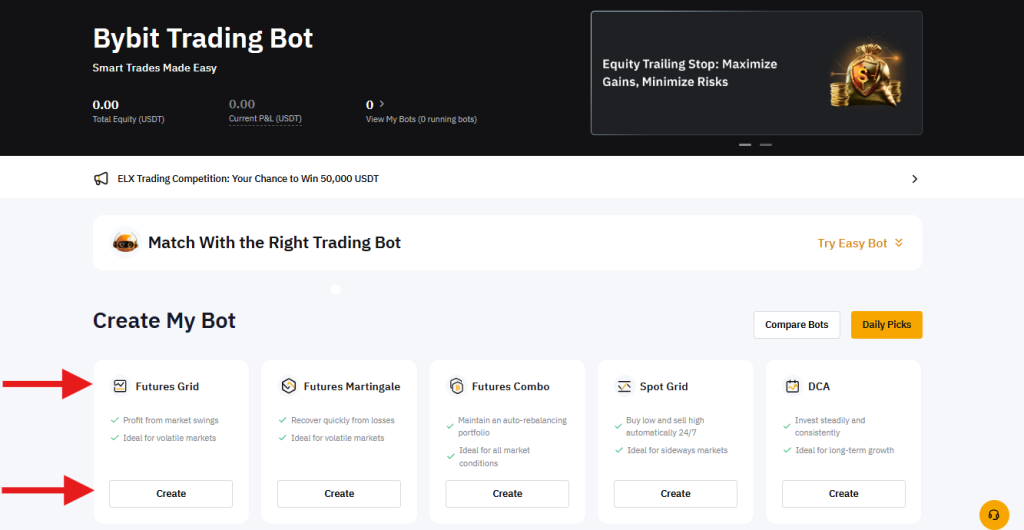1024x530 pixels.
Task: Click the megaphone announcement icon
Action: click(x=101, y=179)
